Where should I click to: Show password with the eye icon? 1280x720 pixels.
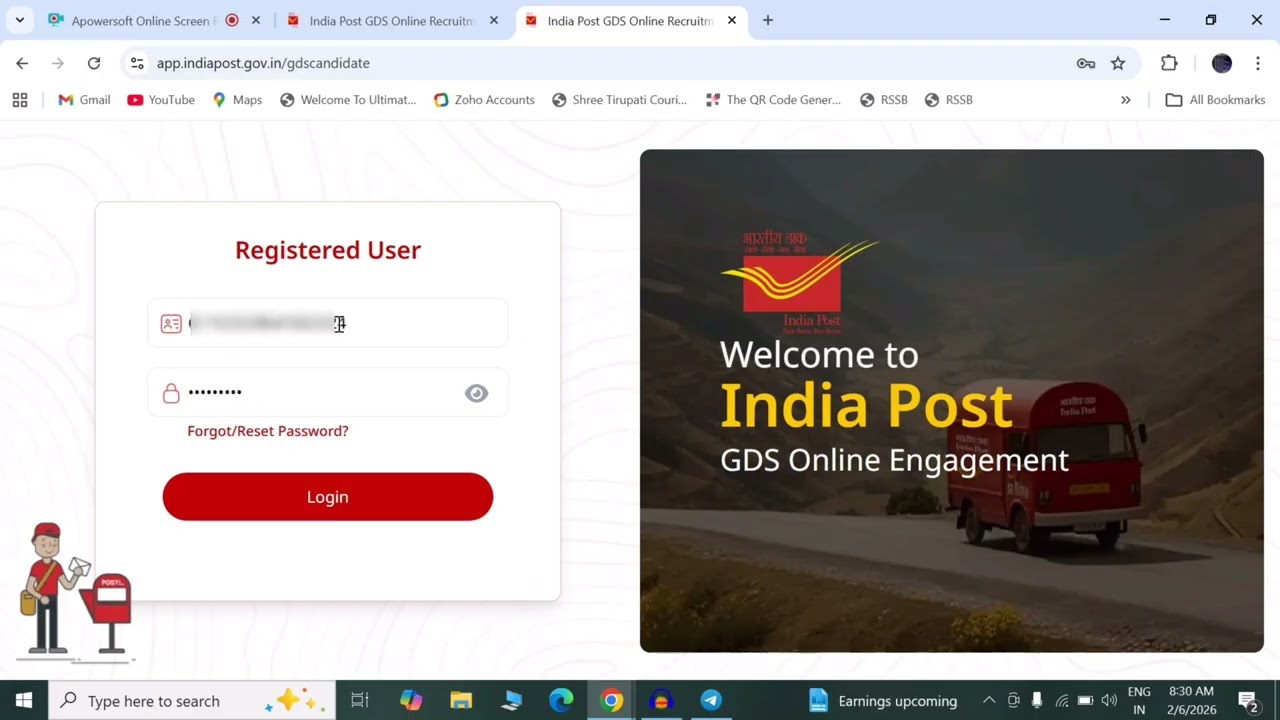pos(476,393)
